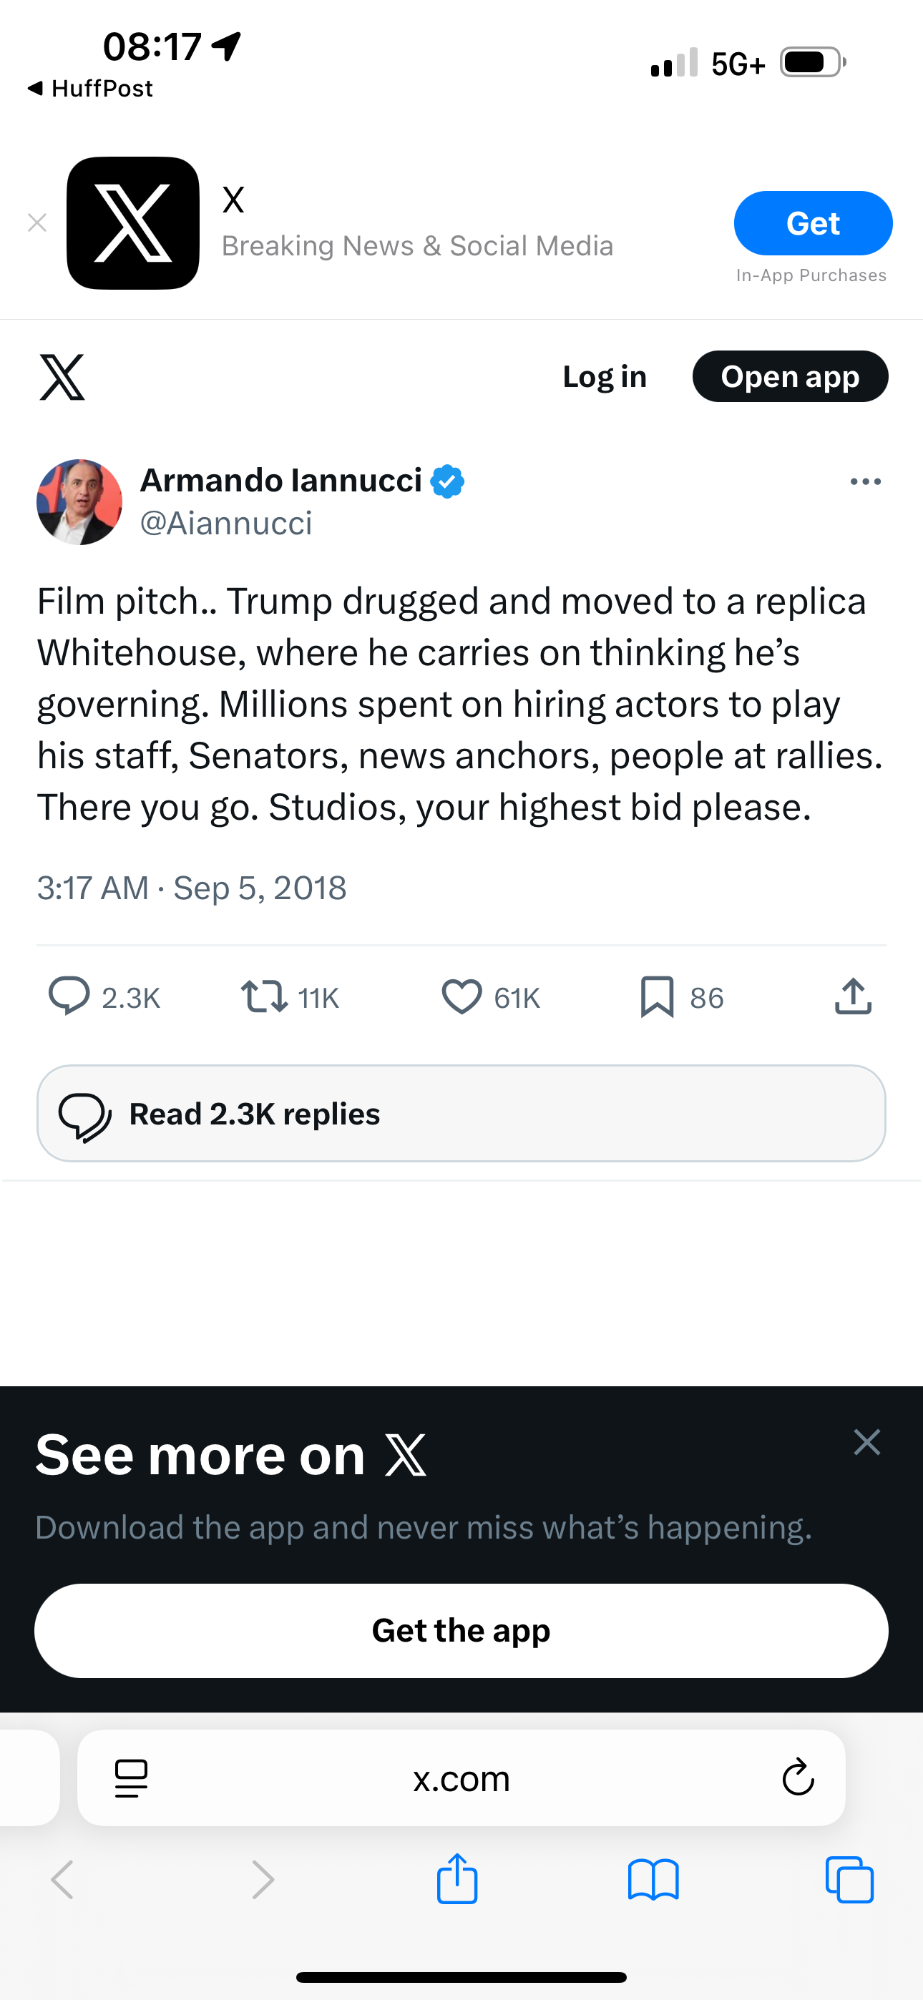Image resolution: width=923 pixels, height=2000 pixels.
Task: Close the See more on X prompt
Action: pos(867,1442)
